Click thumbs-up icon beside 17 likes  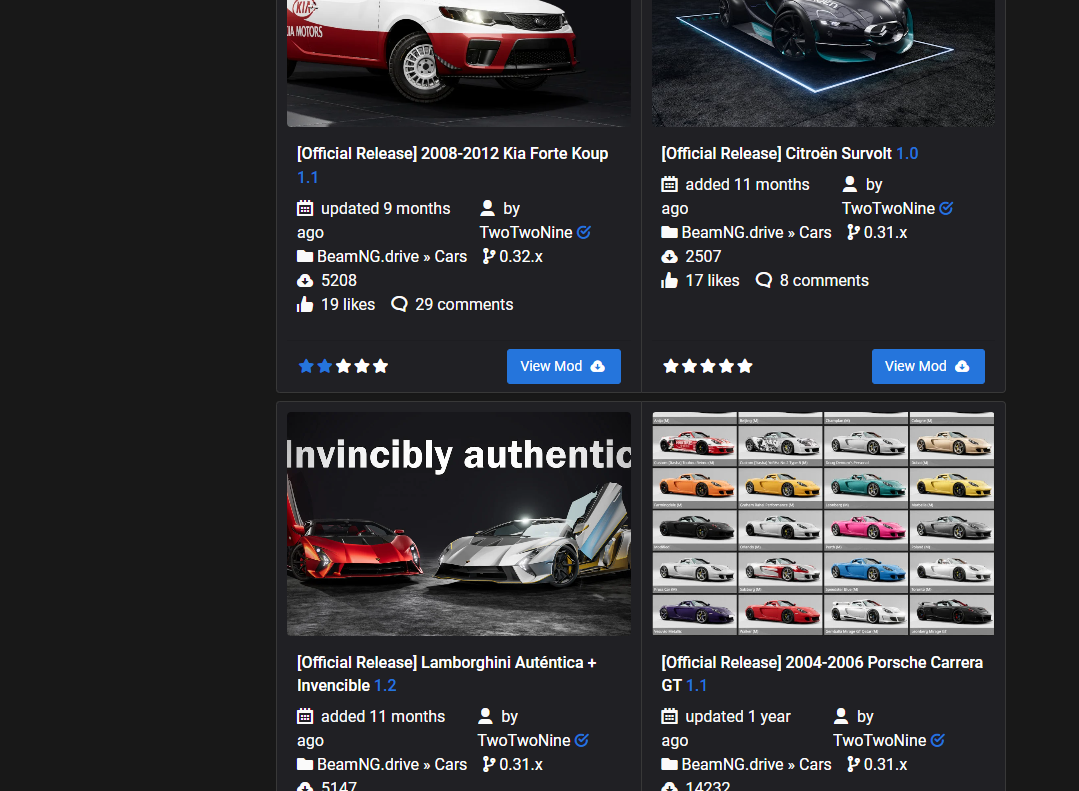pyautogui.click(x=669, y=280)
